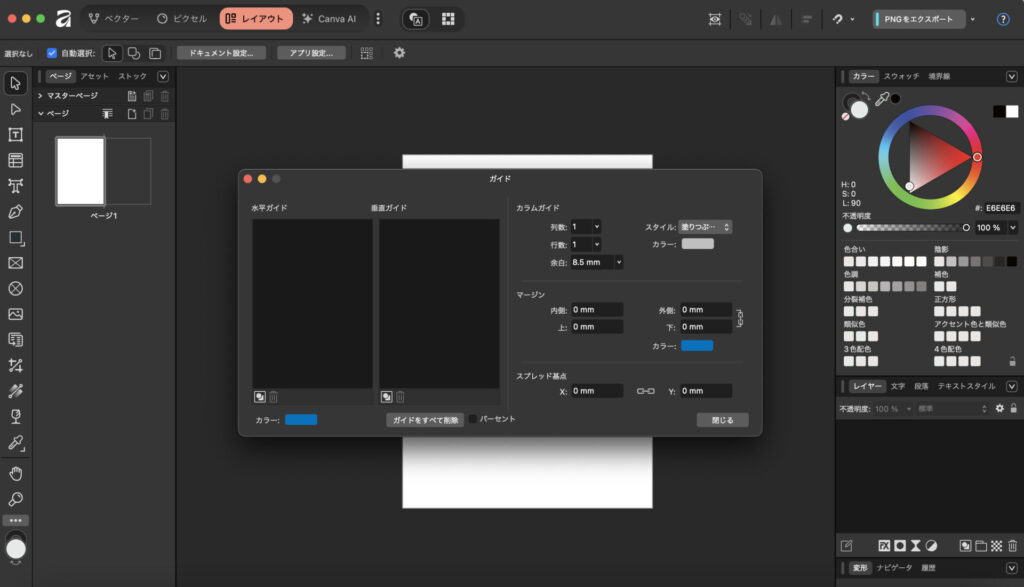Select the Frame Text tool
The image size is (1024, 587).
click(16, 134)
